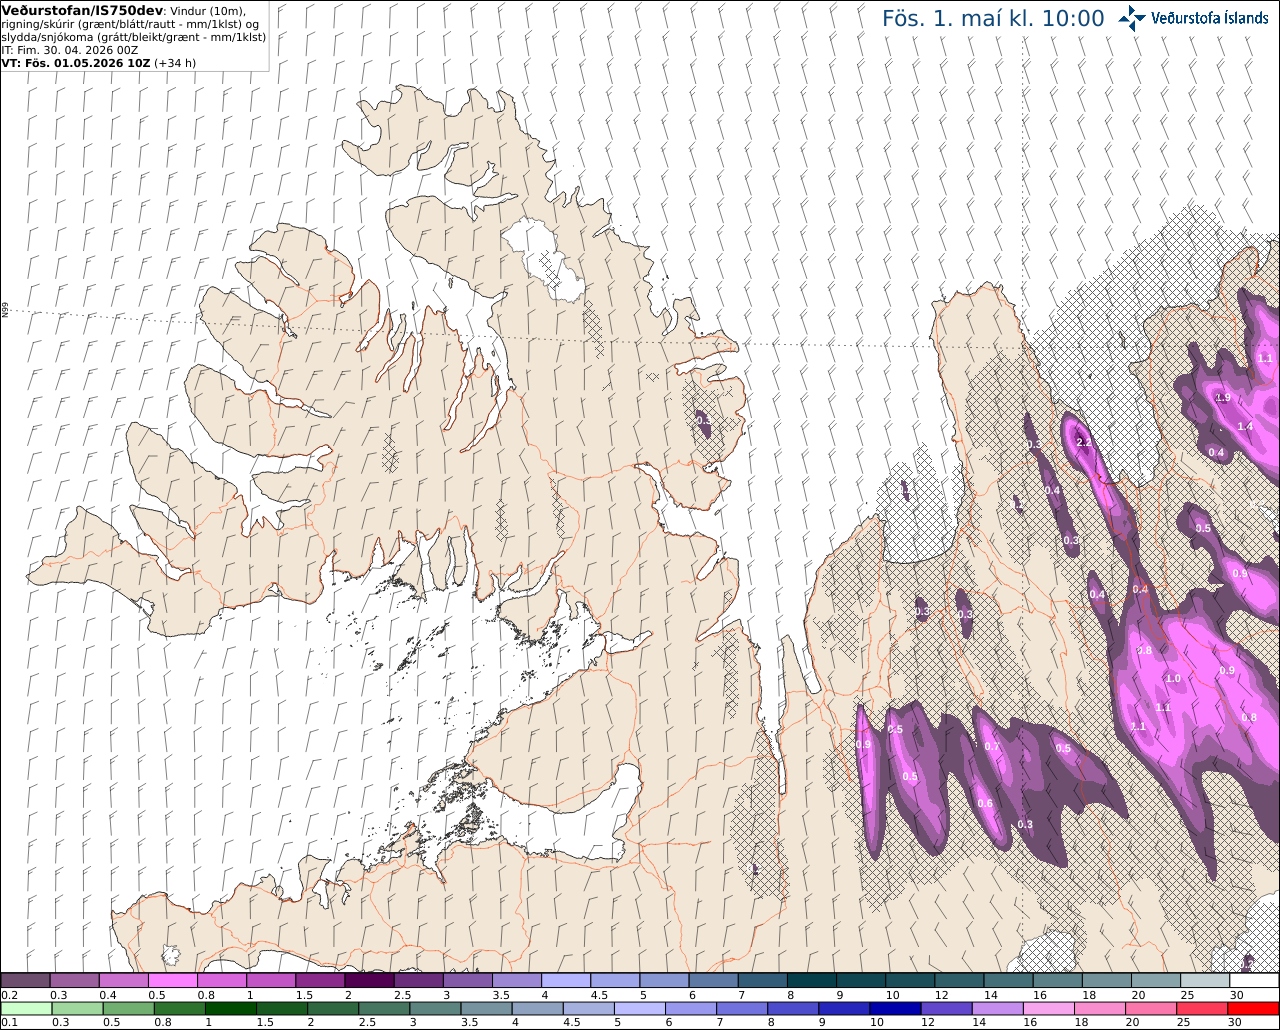This screenshot has width=1280, height=1030.
Task: Select the Fös. 1. maí kl. 10:00 timestamp
Action: pos(993,19)
